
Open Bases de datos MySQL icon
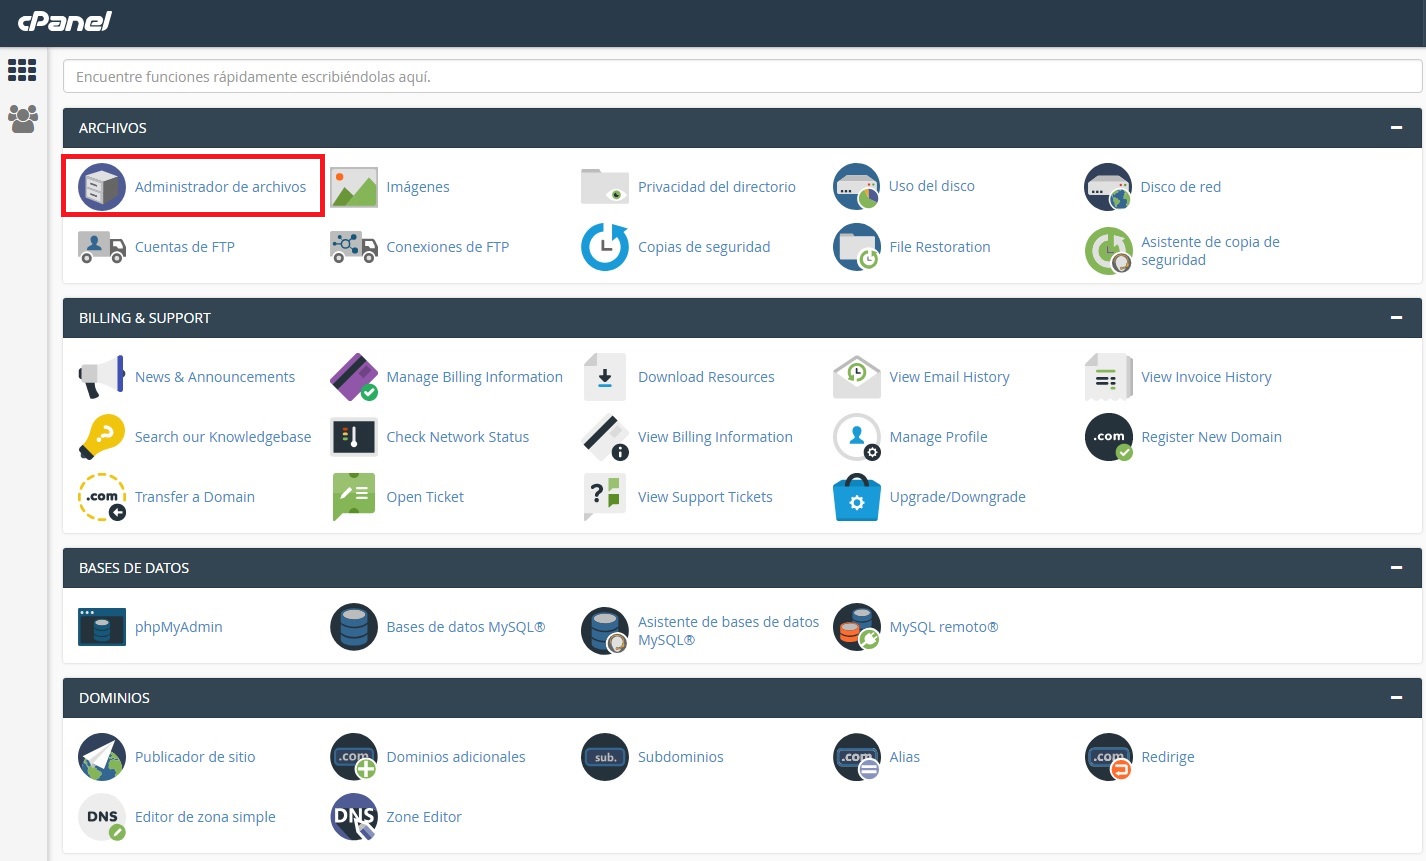coord(354,627)
